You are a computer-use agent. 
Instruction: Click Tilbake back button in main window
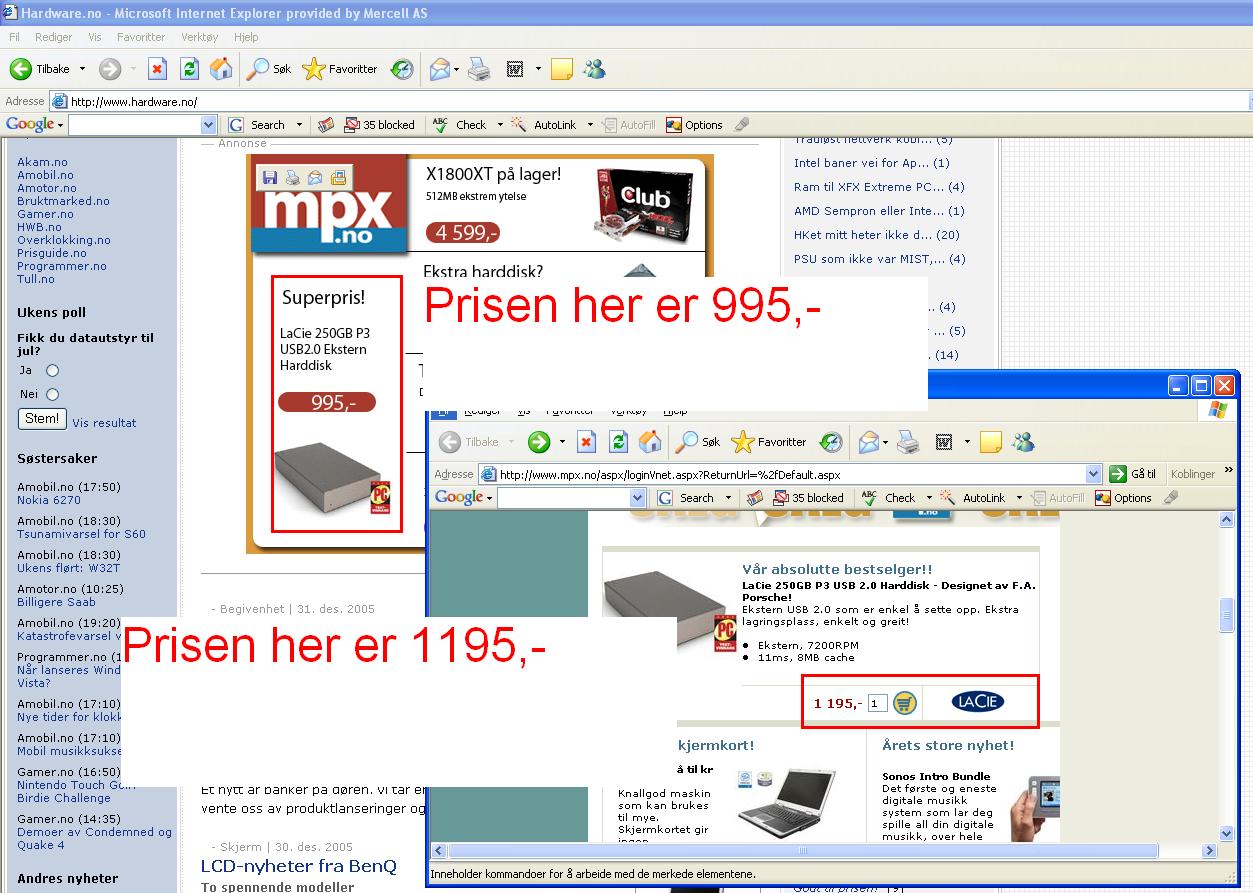pyautogui.click(x=40, y=69)
